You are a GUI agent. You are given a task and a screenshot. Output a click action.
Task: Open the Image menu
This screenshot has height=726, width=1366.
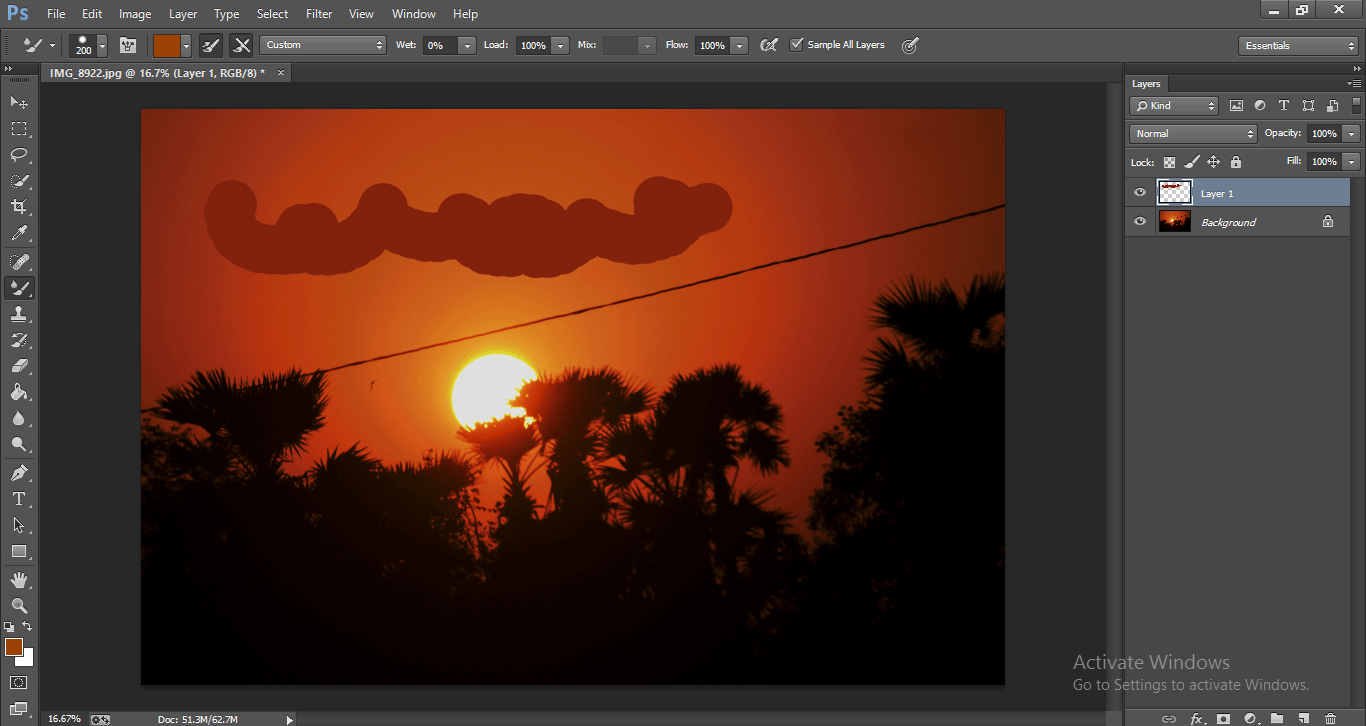pyautogui.click(x=135, y=14)
